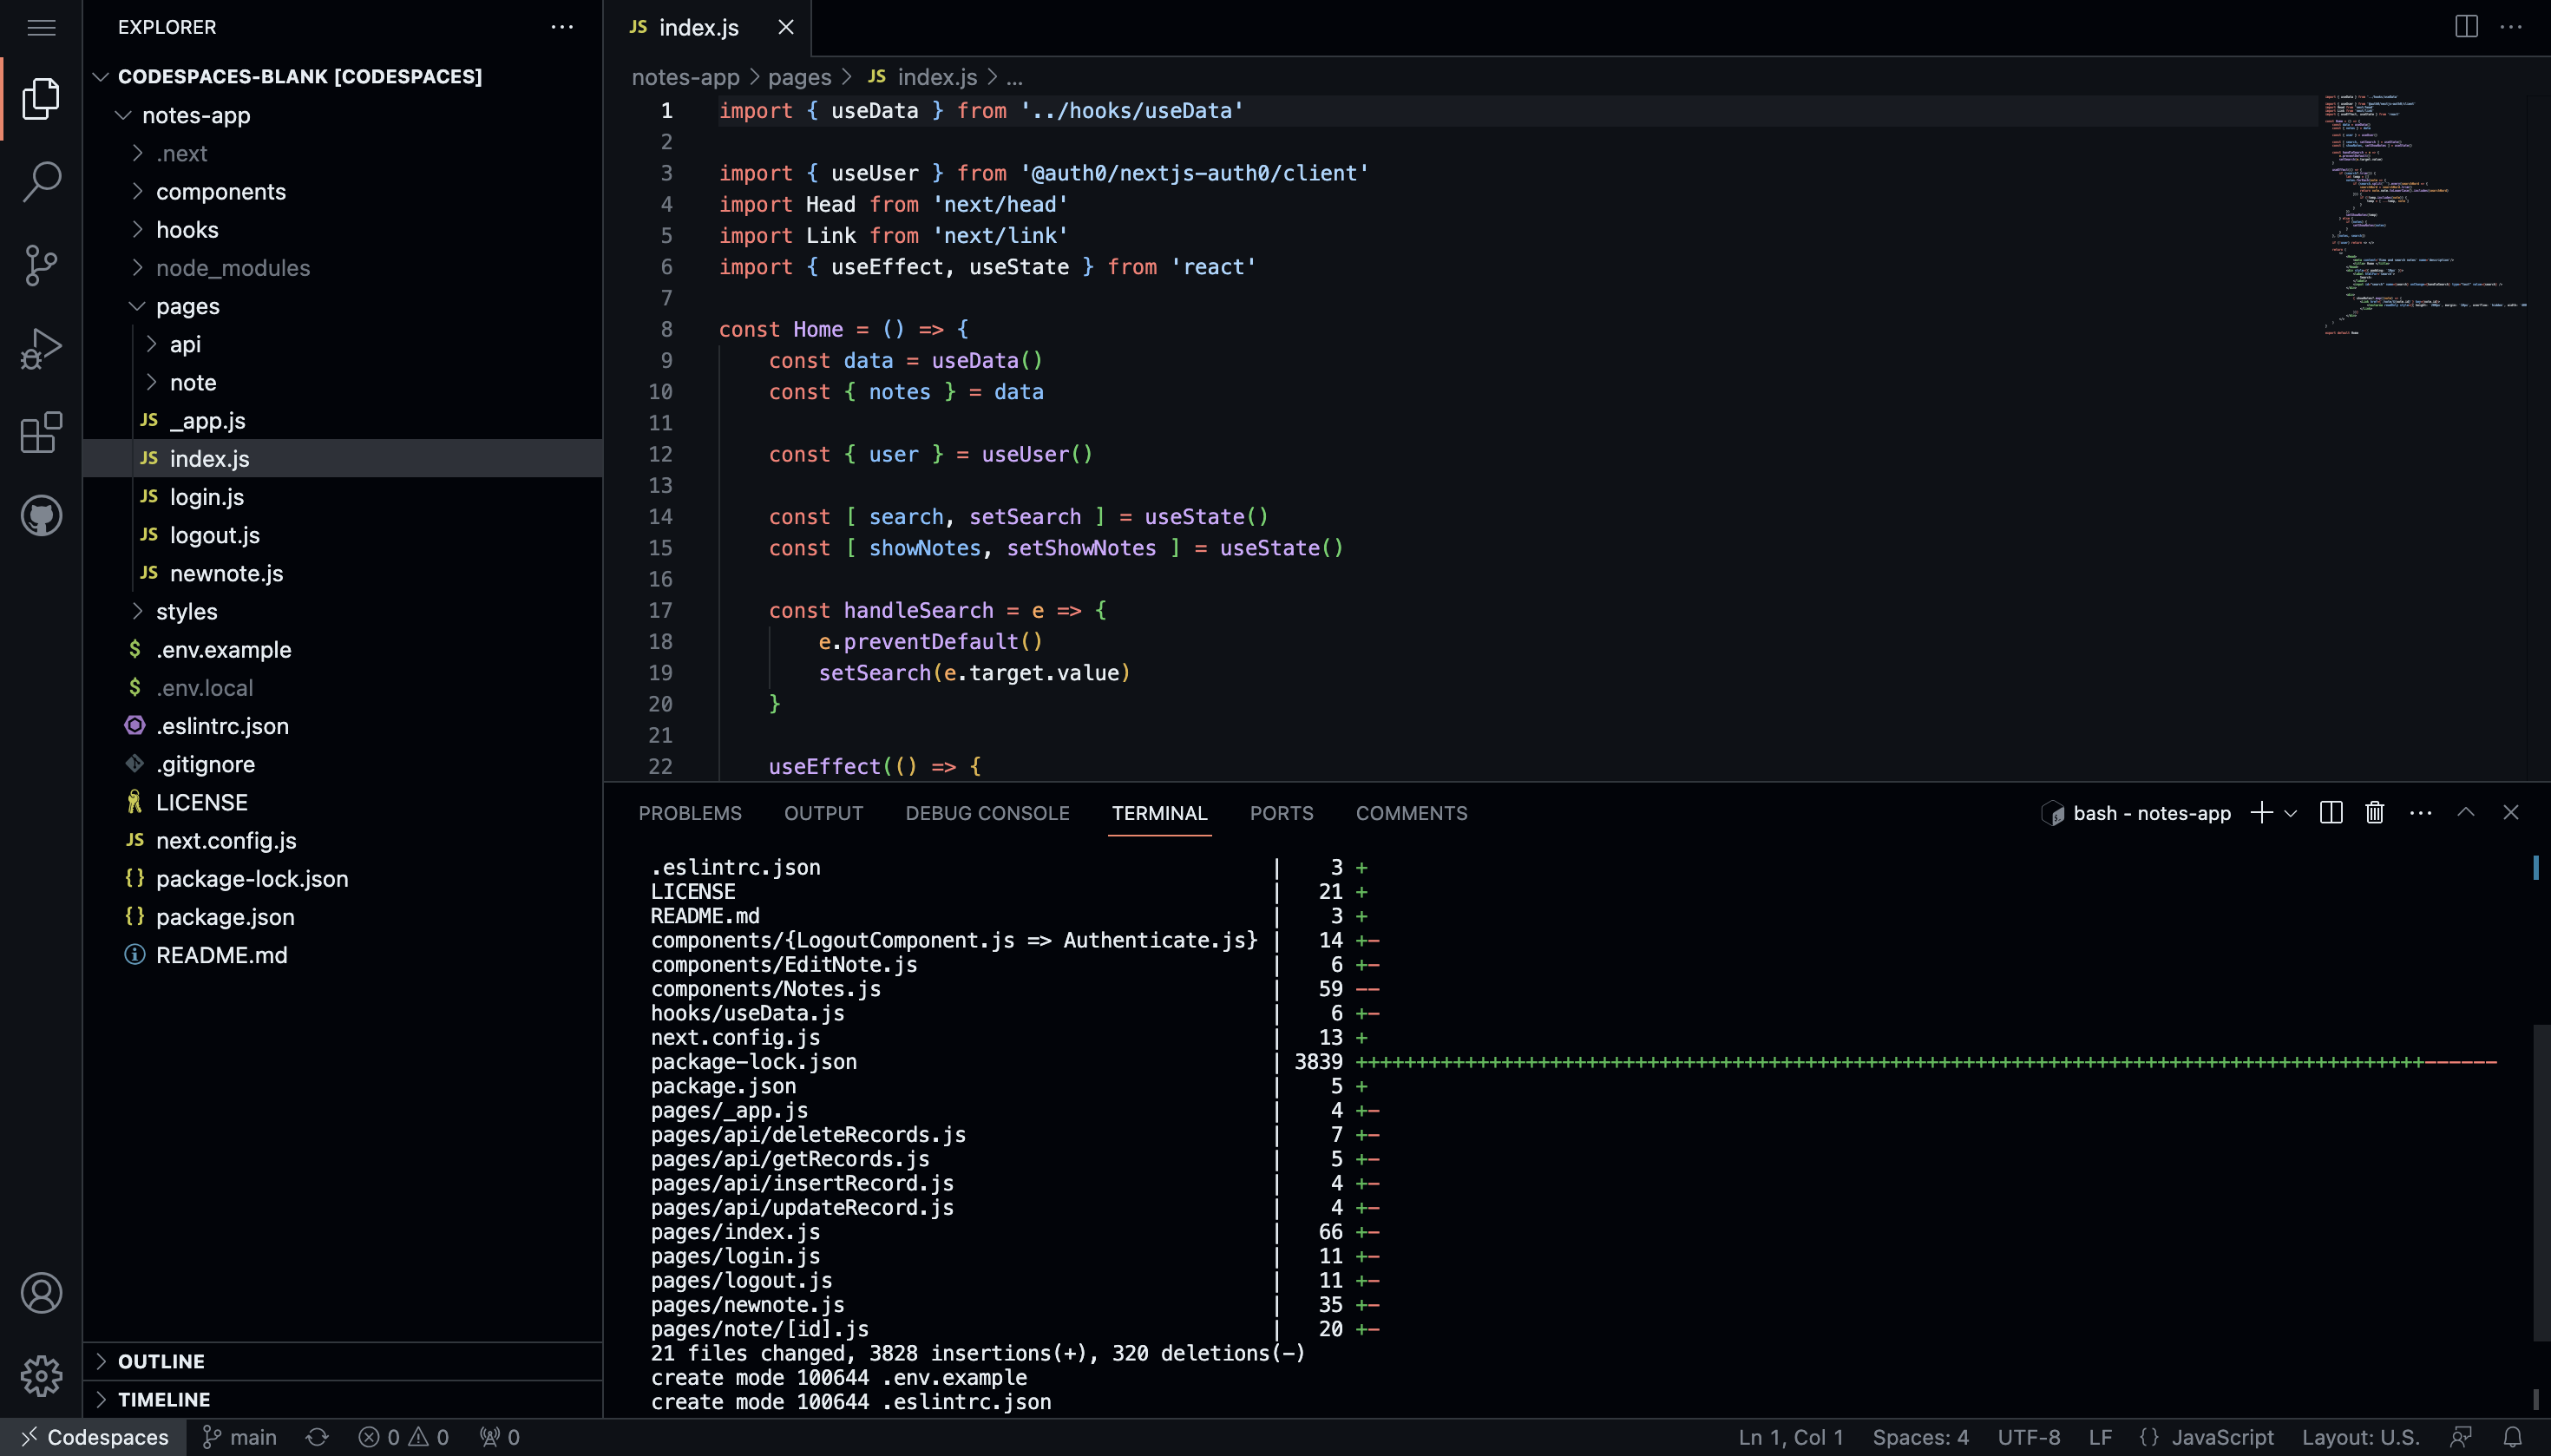Open Manage settings gear

(x=41, y=1376)
